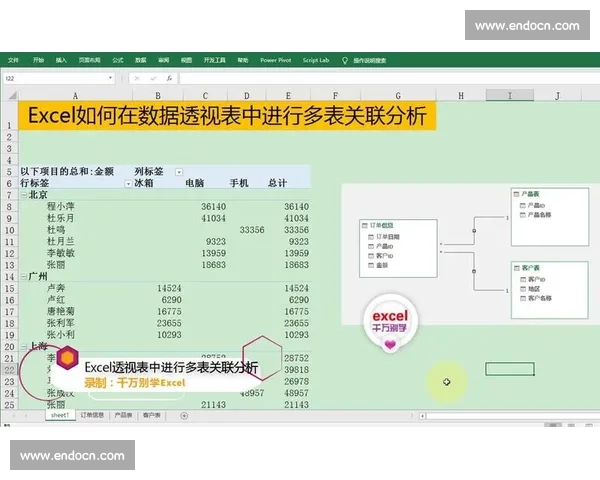
Task: Click the 订单信息 table icon in diagram
Action: (x=365, y=225)
